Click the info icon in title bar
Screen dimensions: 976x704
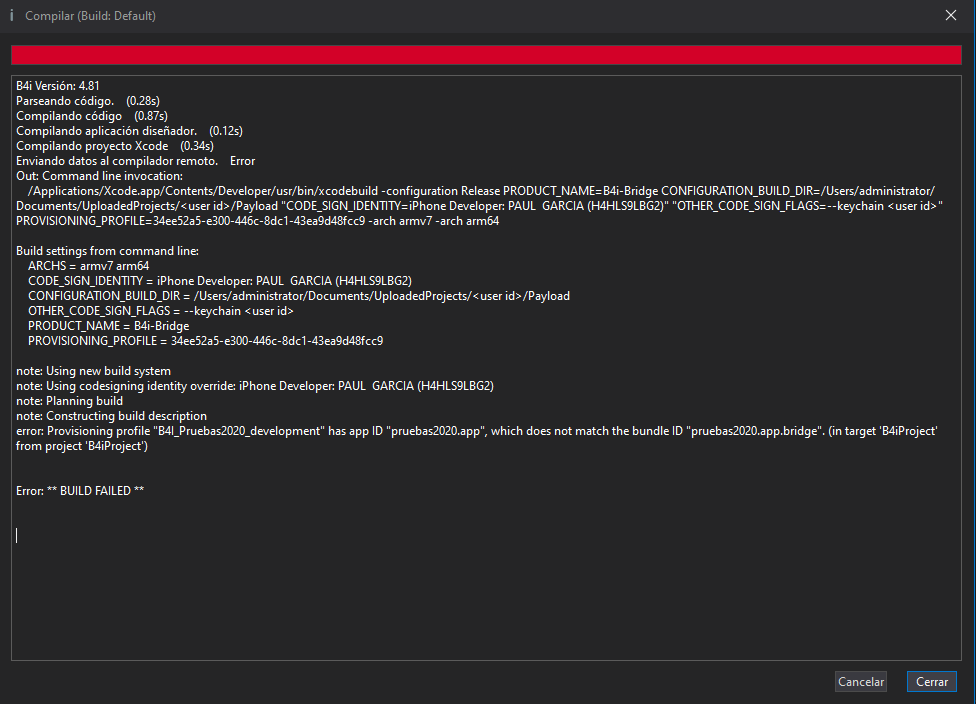pos(12,16)
